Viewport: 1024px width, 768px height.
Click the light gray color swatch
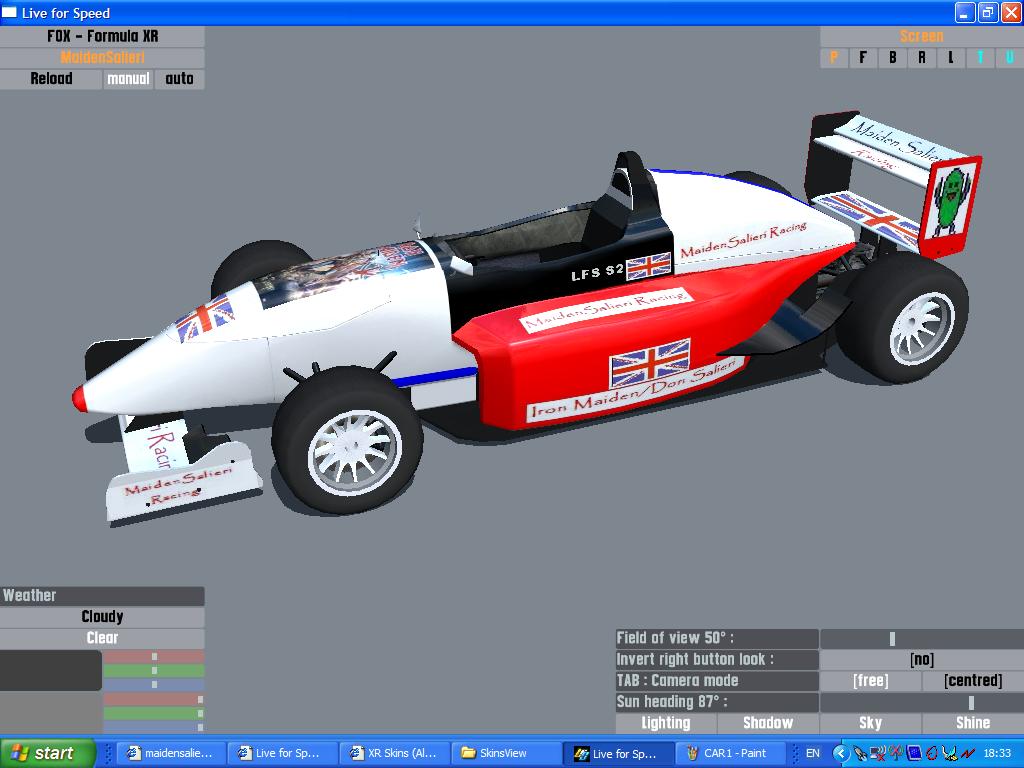tap(51, 712)
